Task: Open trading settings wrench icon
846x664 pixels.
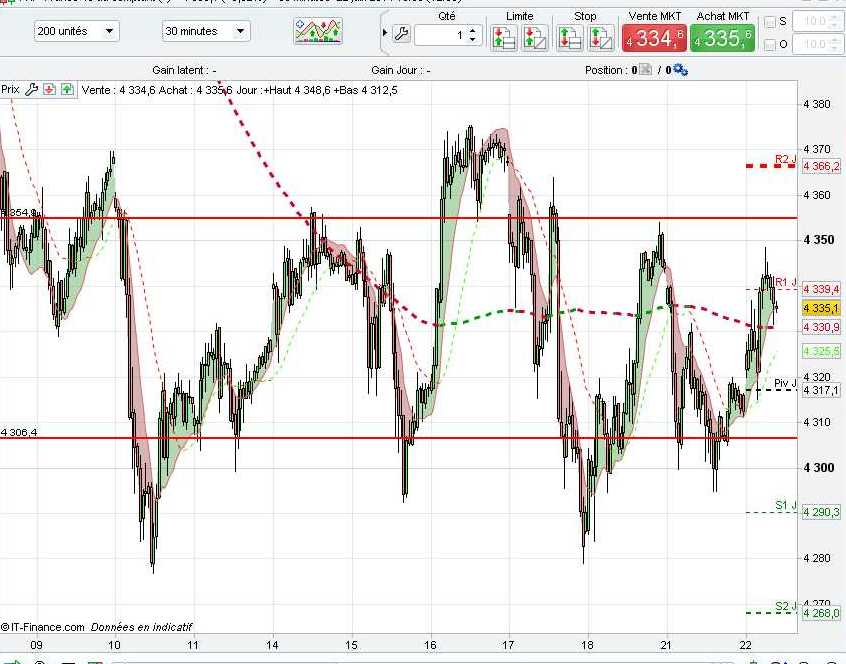Action: pos(401,34)
